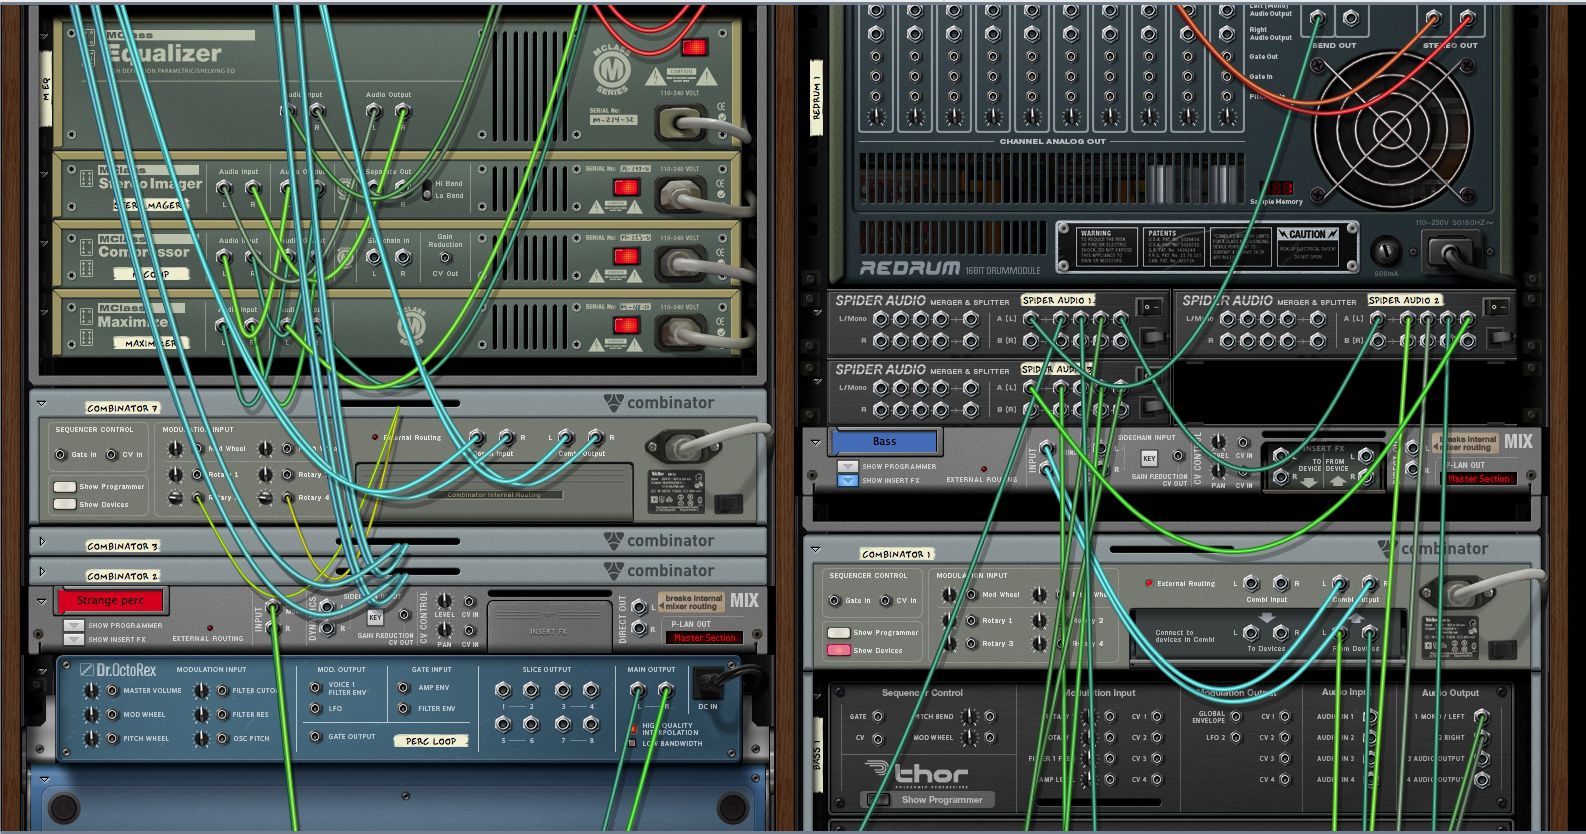The image size is (1586, 834).
Task: Toggle the Spider Audio 1 bypass switch
Action: pos(1150,307)
